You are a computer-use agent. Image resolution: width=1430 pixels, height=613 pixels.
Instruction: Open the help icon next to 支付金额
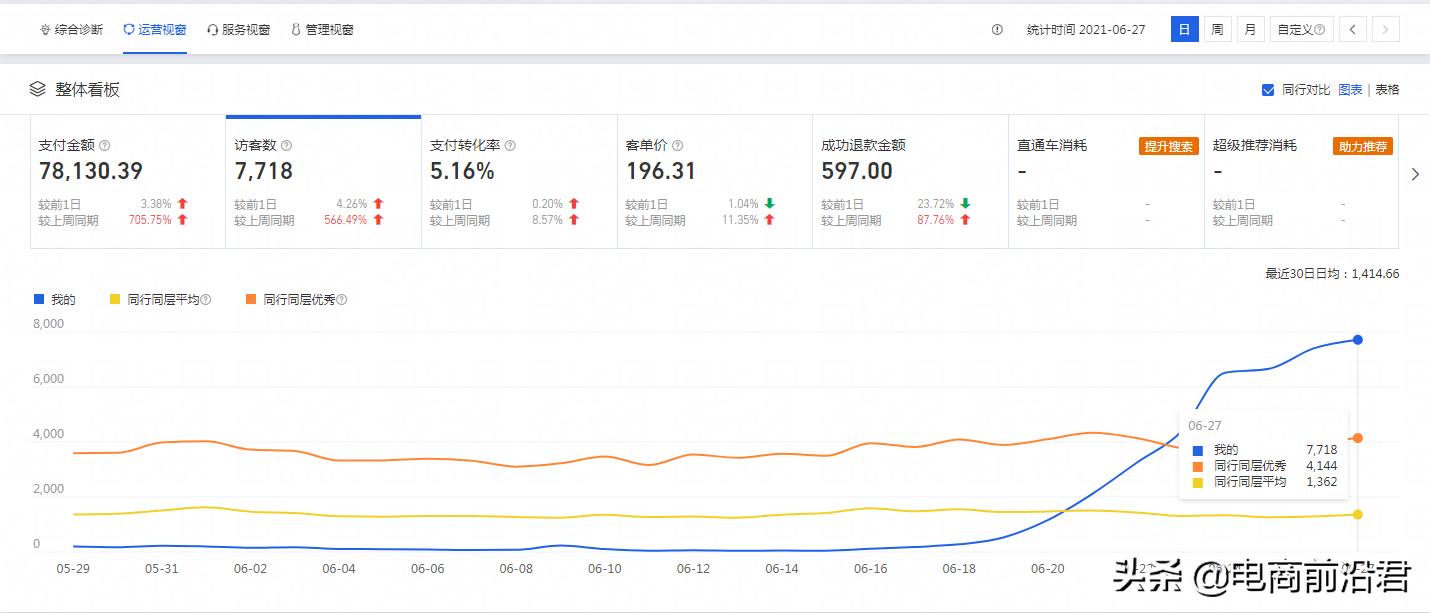[105, 145]
